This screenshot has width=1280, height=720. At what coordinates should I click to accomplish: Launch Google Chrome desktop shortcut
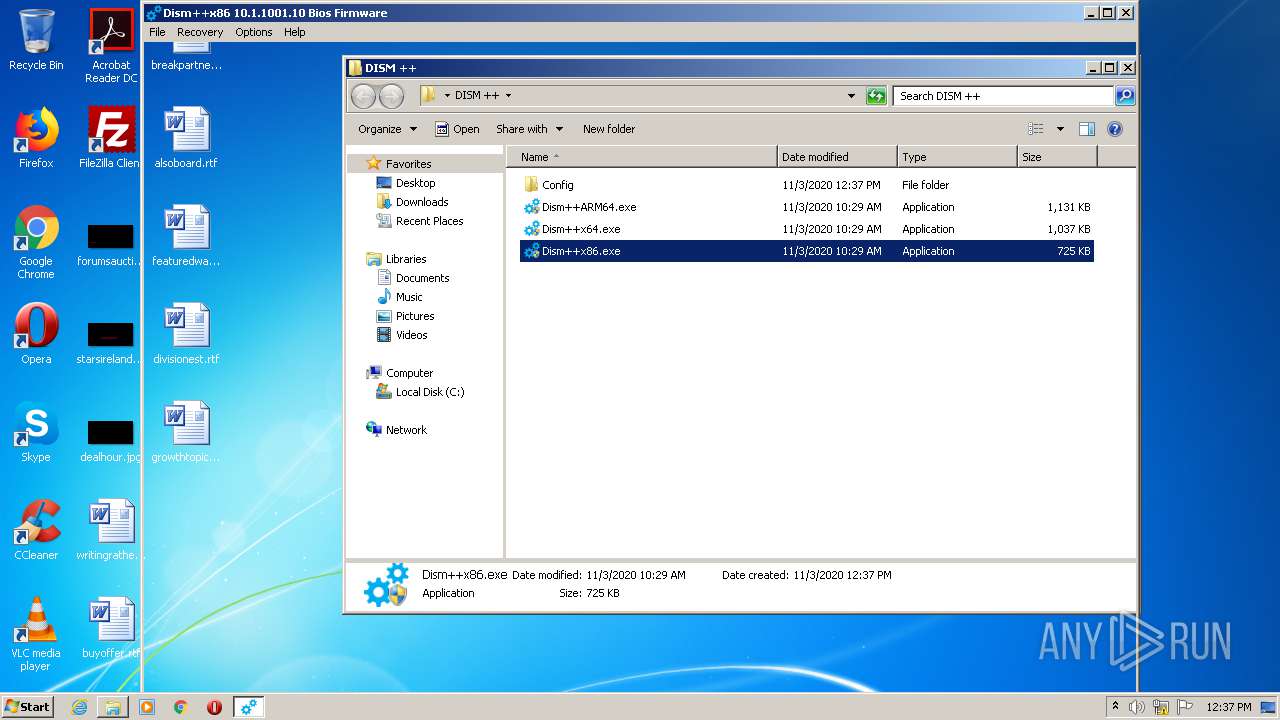(36, 242)
